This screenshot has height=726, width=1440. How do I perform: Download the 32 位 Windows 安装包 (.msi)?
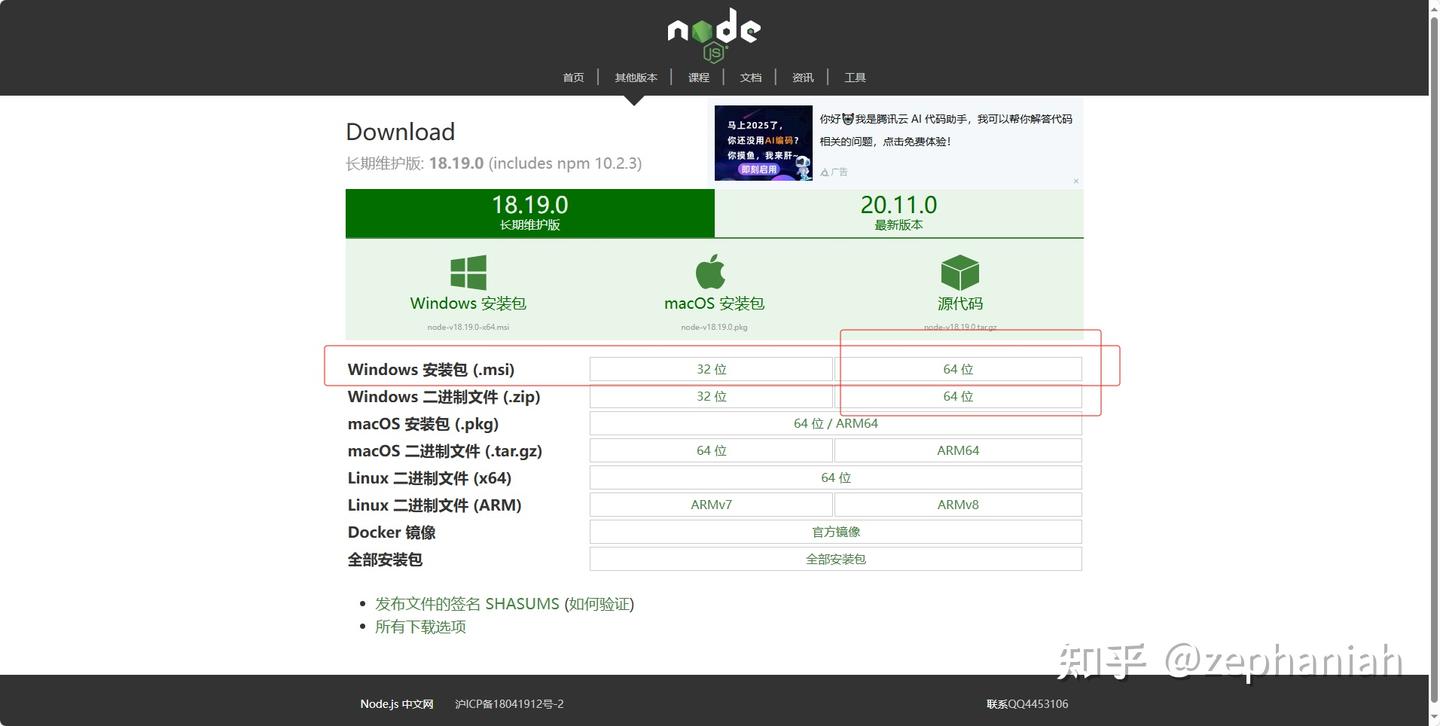click(711, 368)
